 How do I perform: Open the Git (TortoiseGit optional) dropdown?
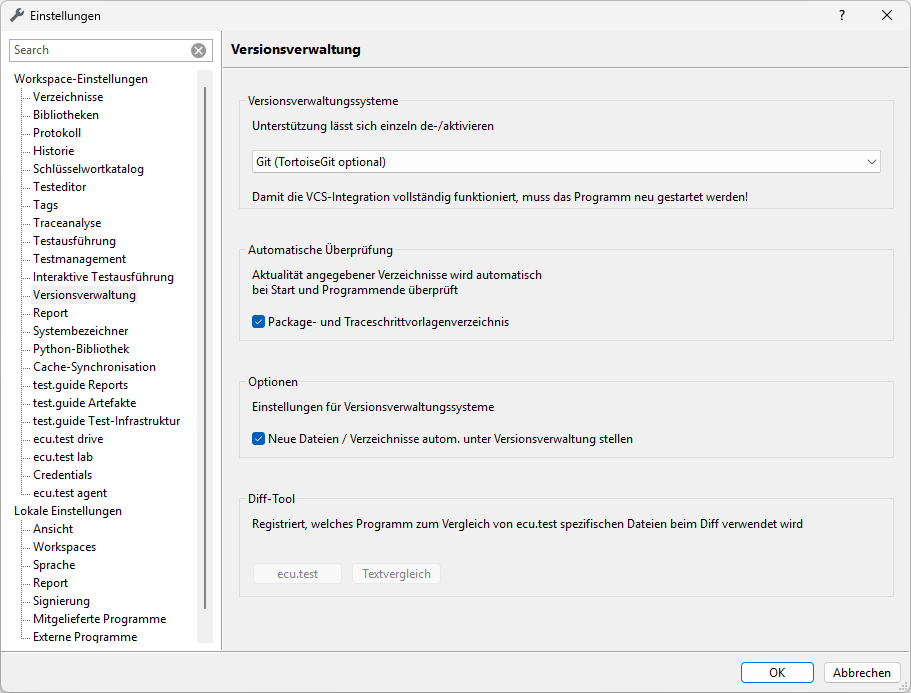(566, 162)
